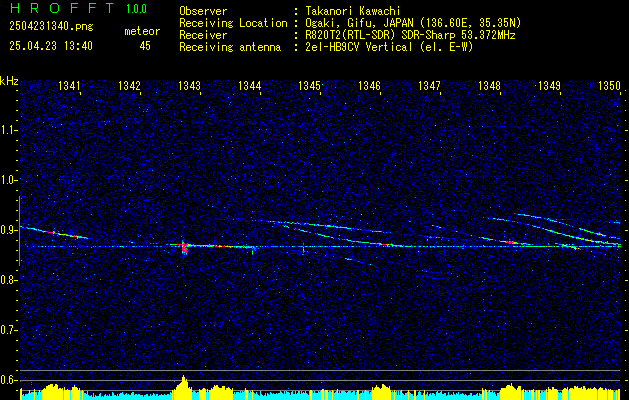
Task: Click the 1343 time marker
Action: pyautogui.click(x=189, y=86)
